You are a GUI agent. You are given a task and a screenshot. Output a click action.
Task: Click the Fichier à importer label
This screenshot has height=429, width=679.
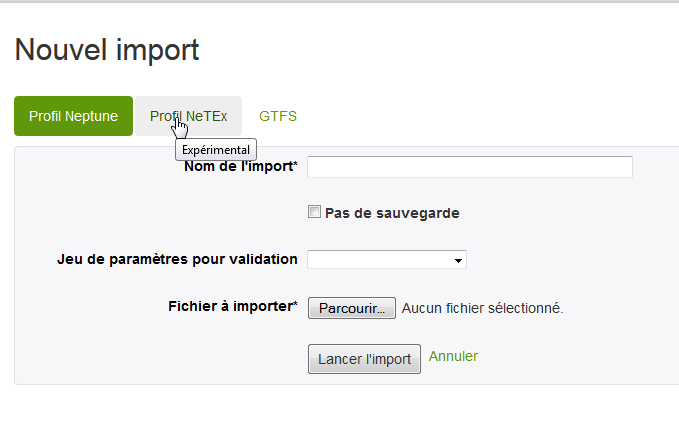click(x=229, y=306)
